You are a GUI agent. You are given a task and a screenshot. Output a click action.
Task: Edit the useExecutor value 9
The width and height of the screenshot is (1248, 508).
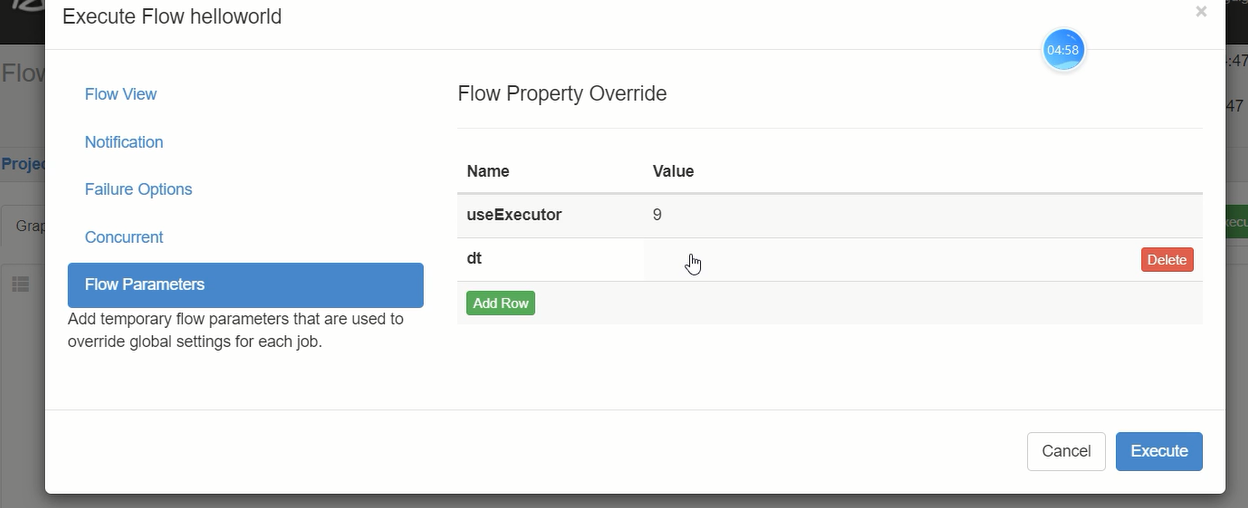point(657,215)
